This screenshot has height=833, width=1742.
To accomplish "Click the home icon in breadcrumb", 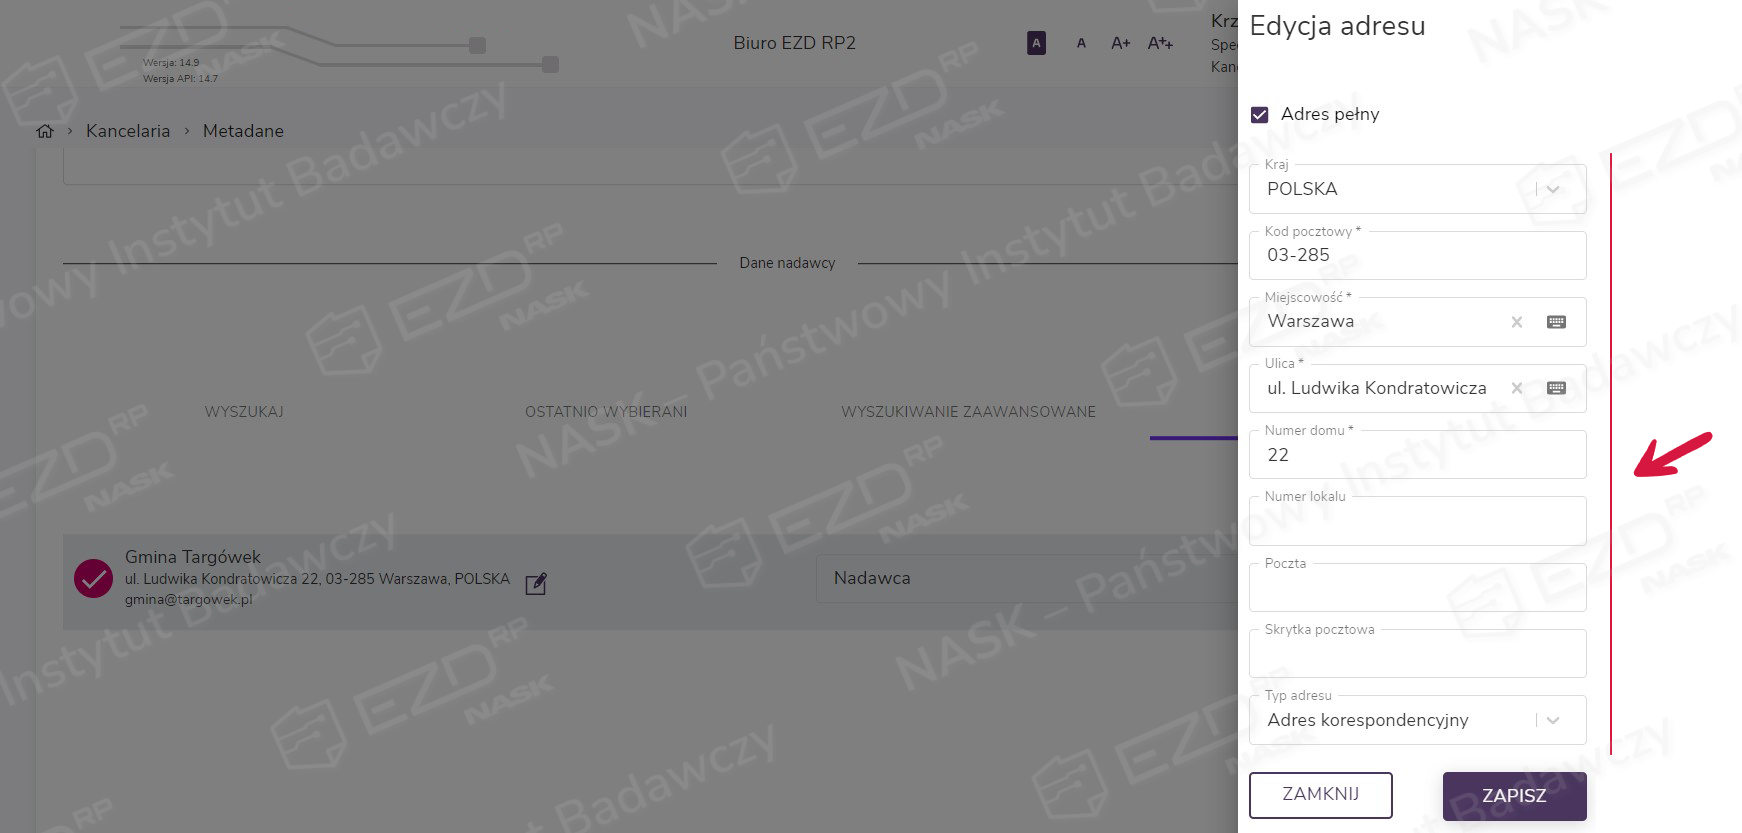I will (45, 131).
